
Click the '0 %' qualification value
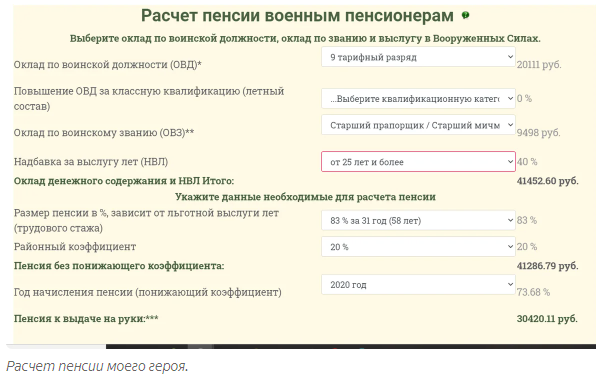(x=524, y=98)
